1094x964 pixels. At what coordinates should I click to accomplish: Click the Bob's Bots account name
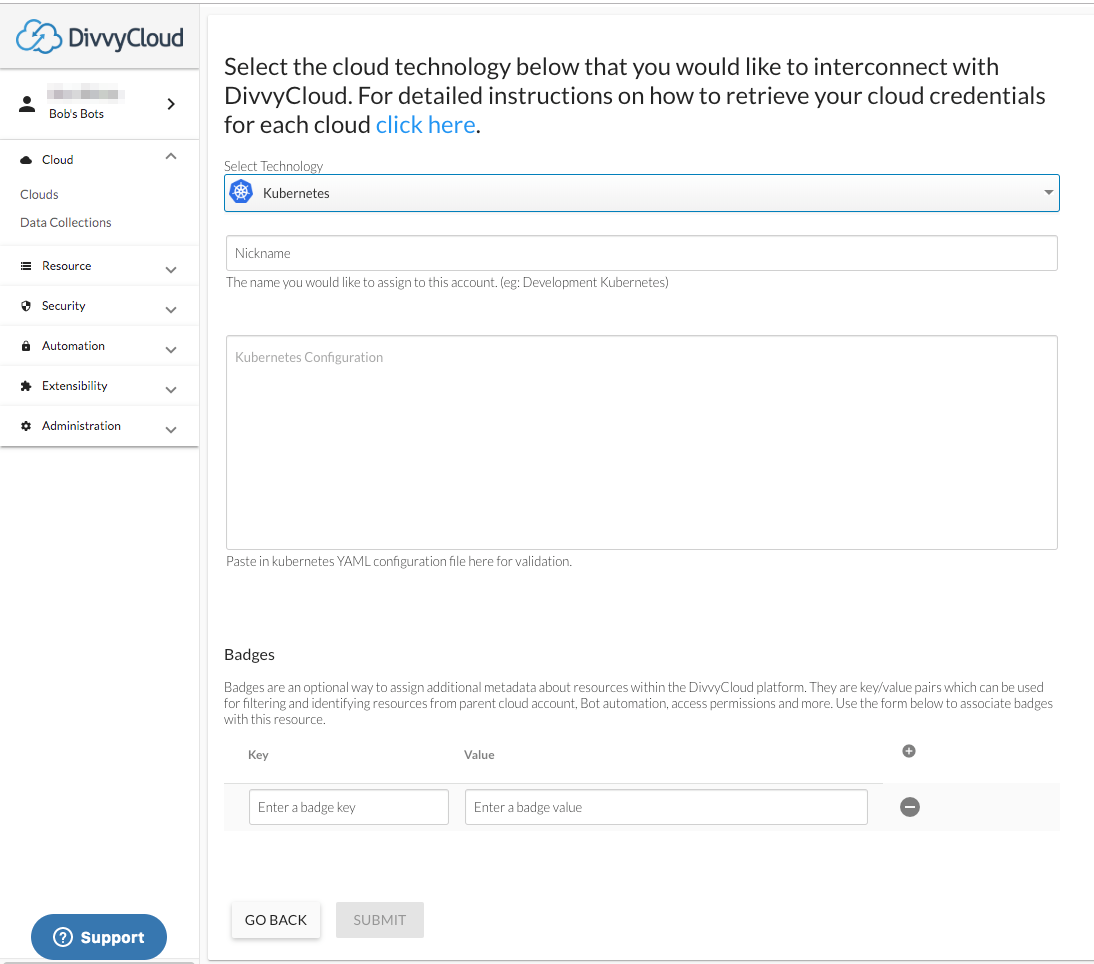[x=76, y=114]
